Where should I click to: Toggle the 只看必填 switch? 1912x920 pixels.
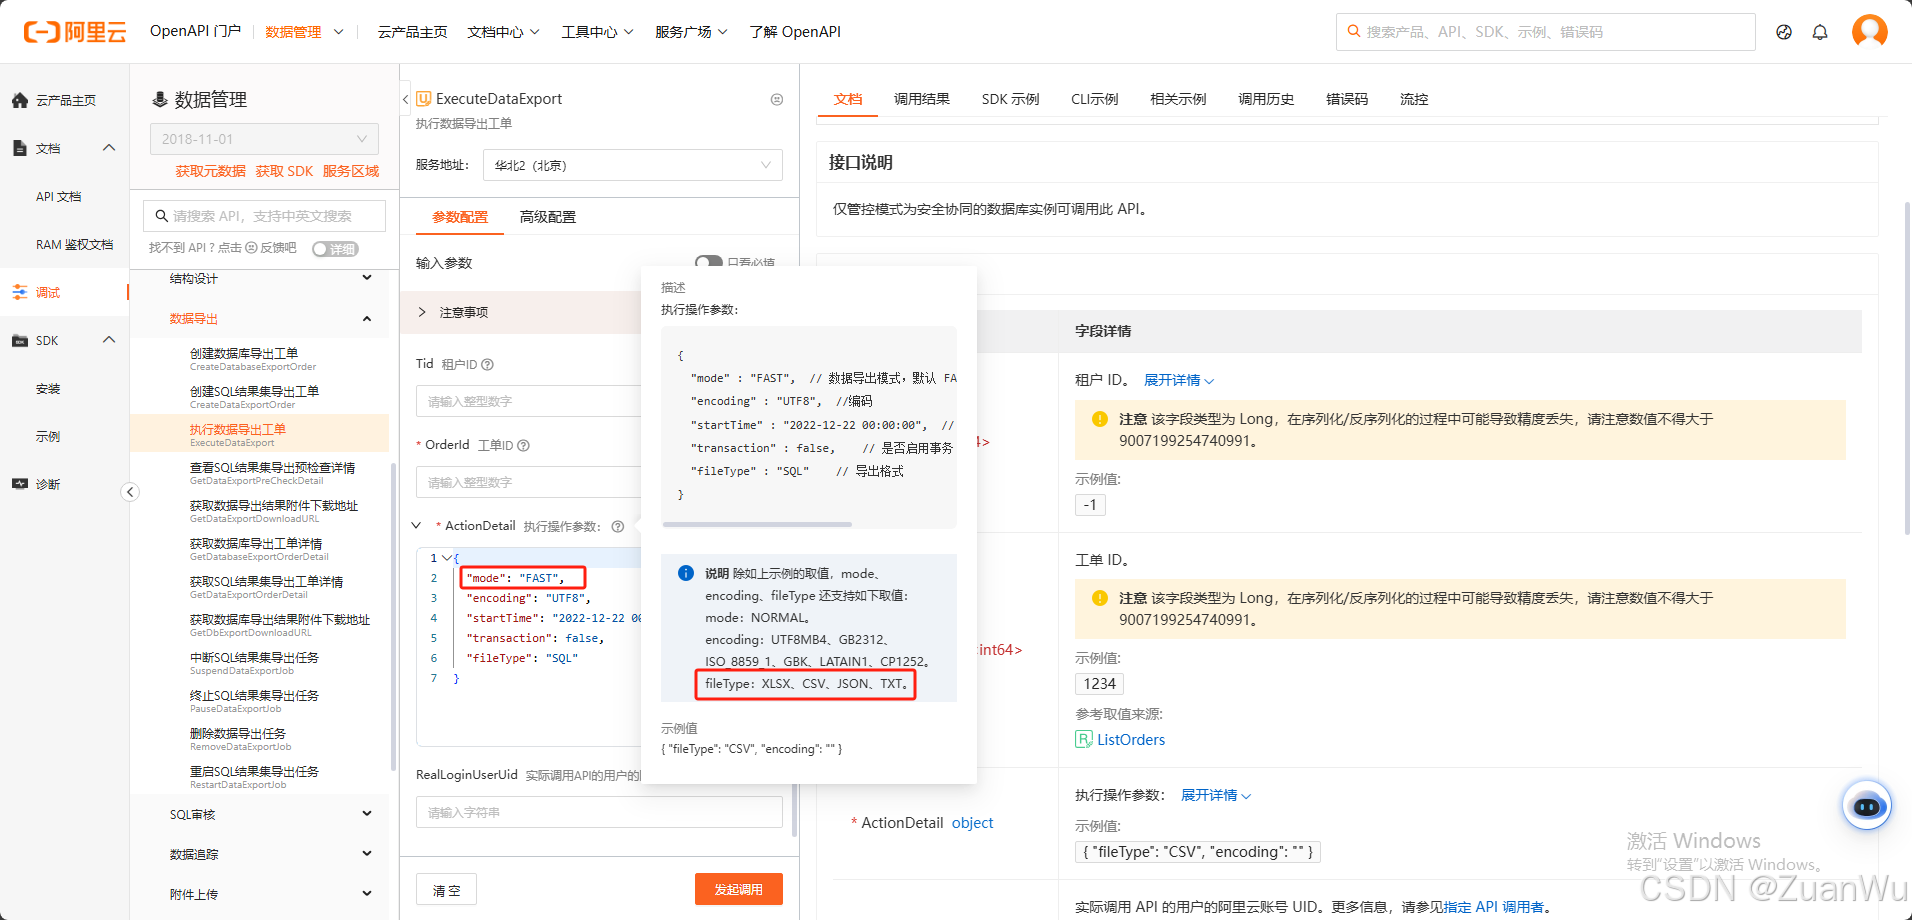[708, 262]
